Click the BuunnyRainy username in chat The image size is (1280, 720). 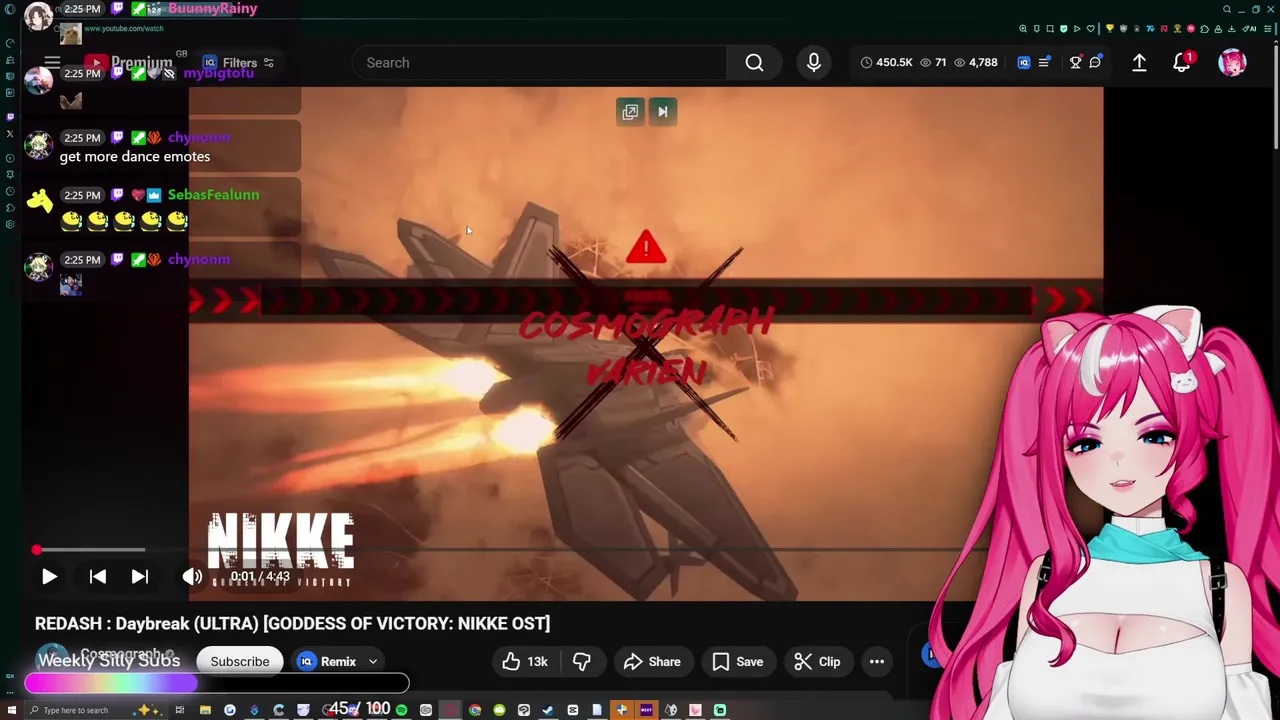coord(213,8)
